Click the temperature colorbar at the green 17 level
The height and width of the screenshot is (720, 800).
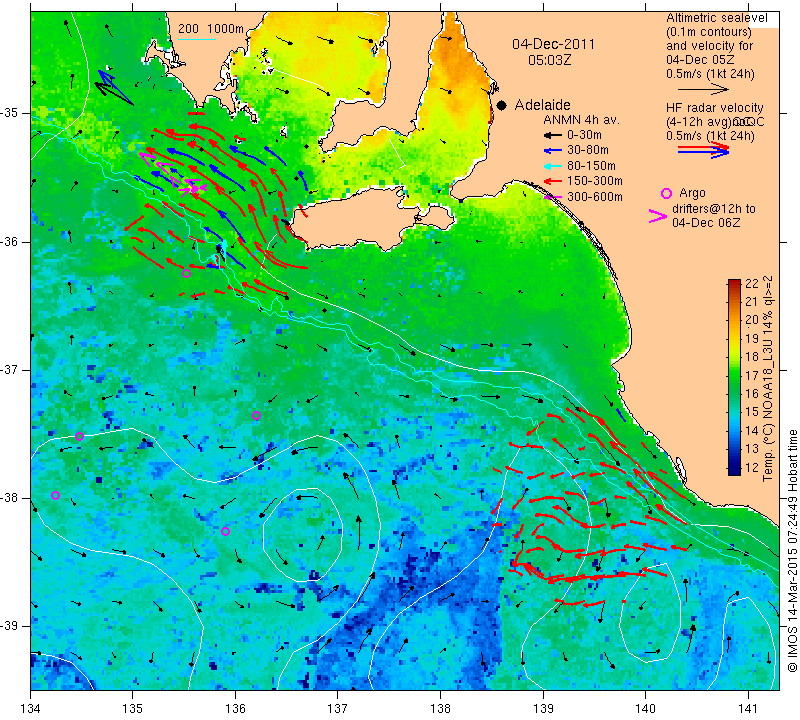tap(734, 375)
